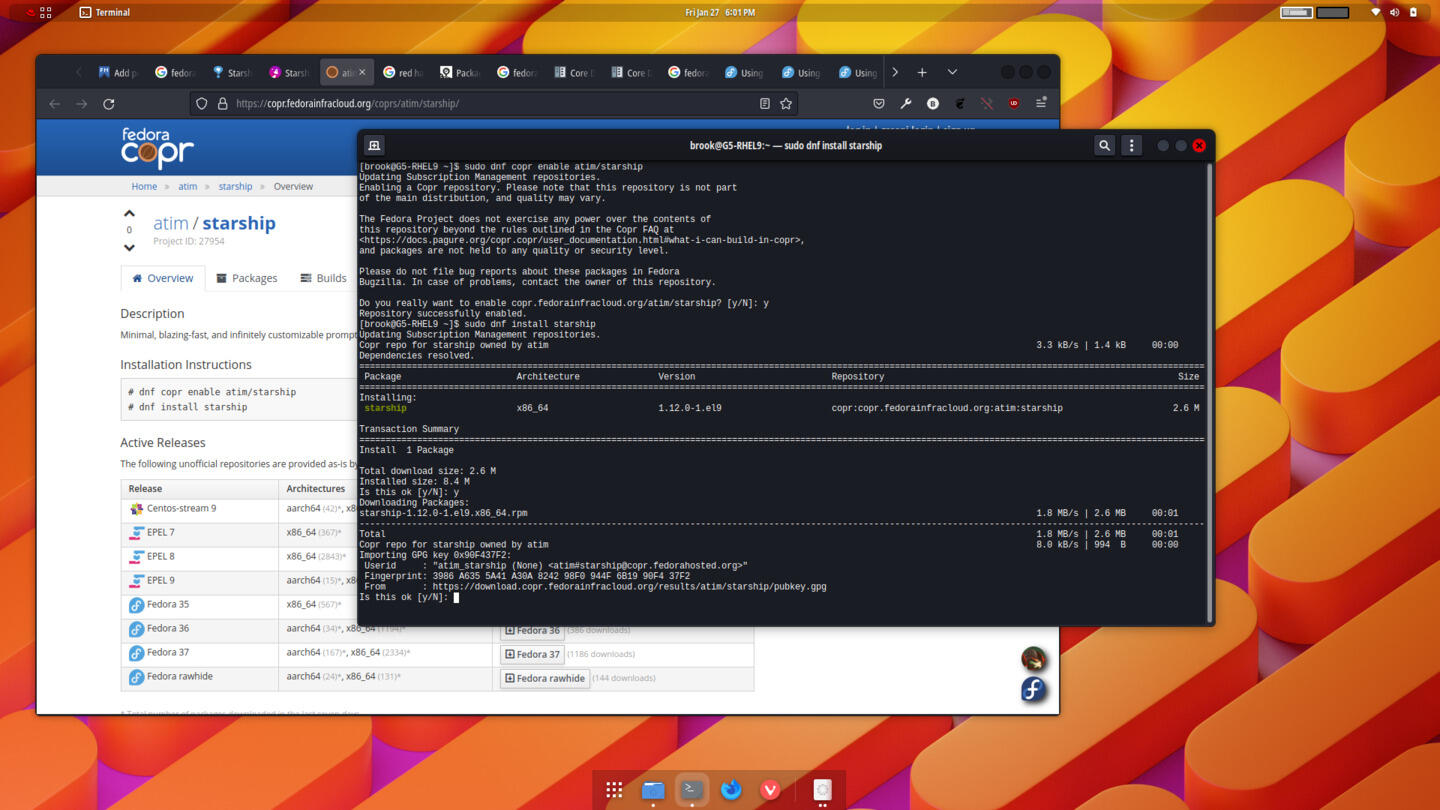Click the 'Architectures' column header
The width and height of the screenshot is (1440, 810).
point(315,488)
